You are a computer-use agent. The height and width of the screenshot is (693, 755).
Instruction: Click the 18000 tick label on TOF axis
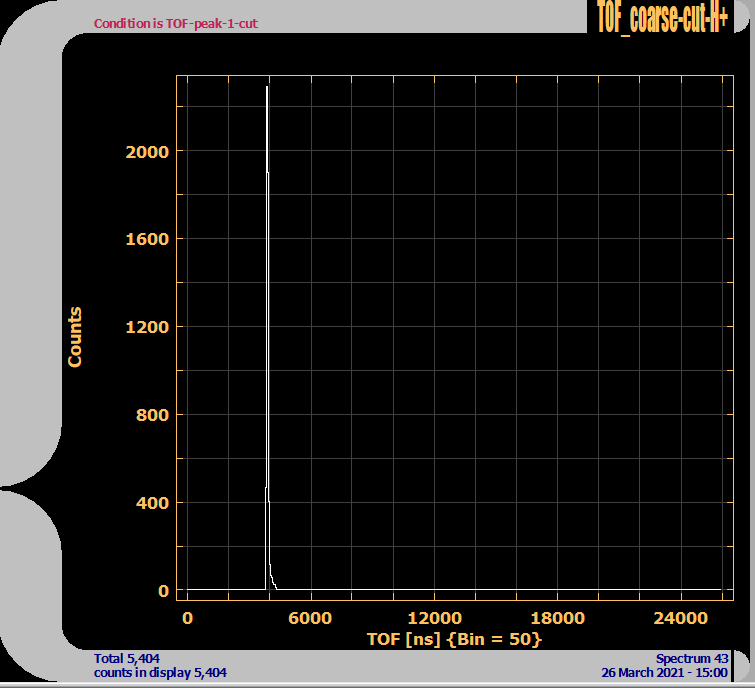tap(558, 618)
